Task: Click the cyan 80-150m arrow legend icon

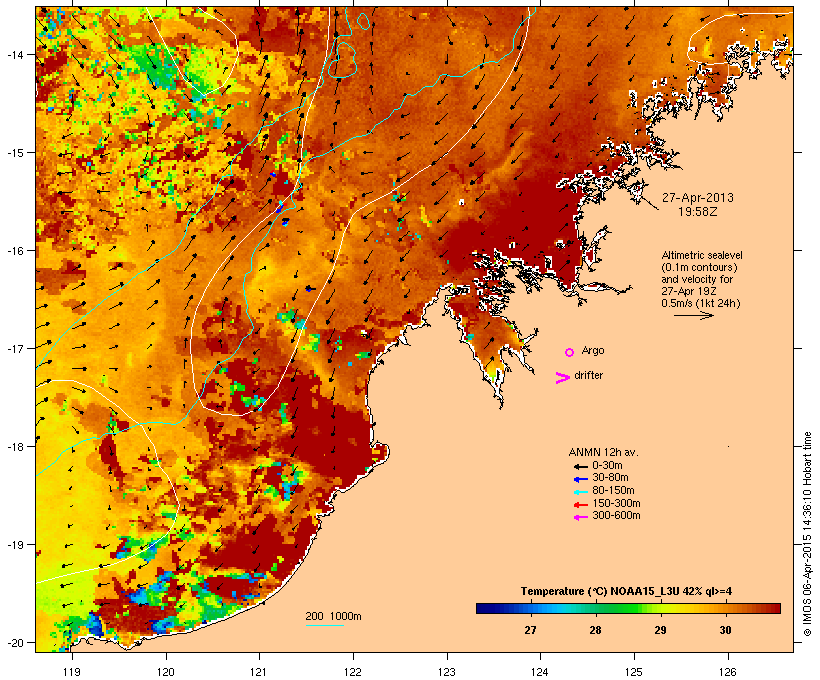Action: coord(580,492)
